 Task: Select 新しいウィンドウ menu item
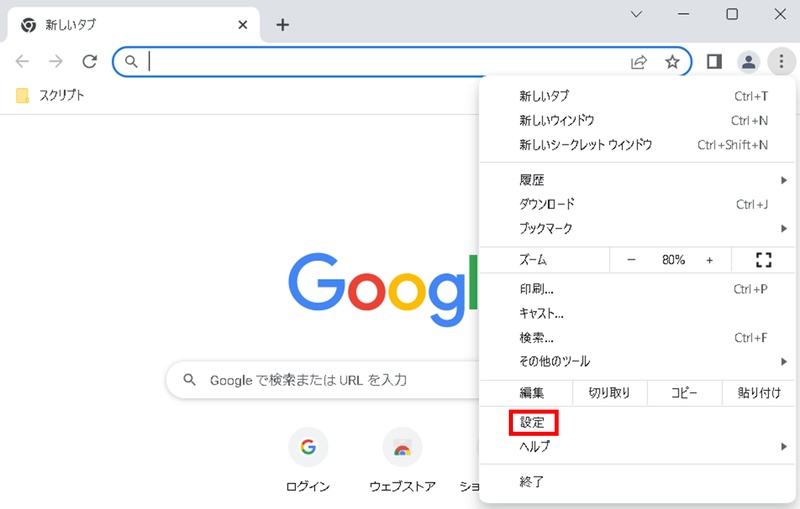pos(637,120)
